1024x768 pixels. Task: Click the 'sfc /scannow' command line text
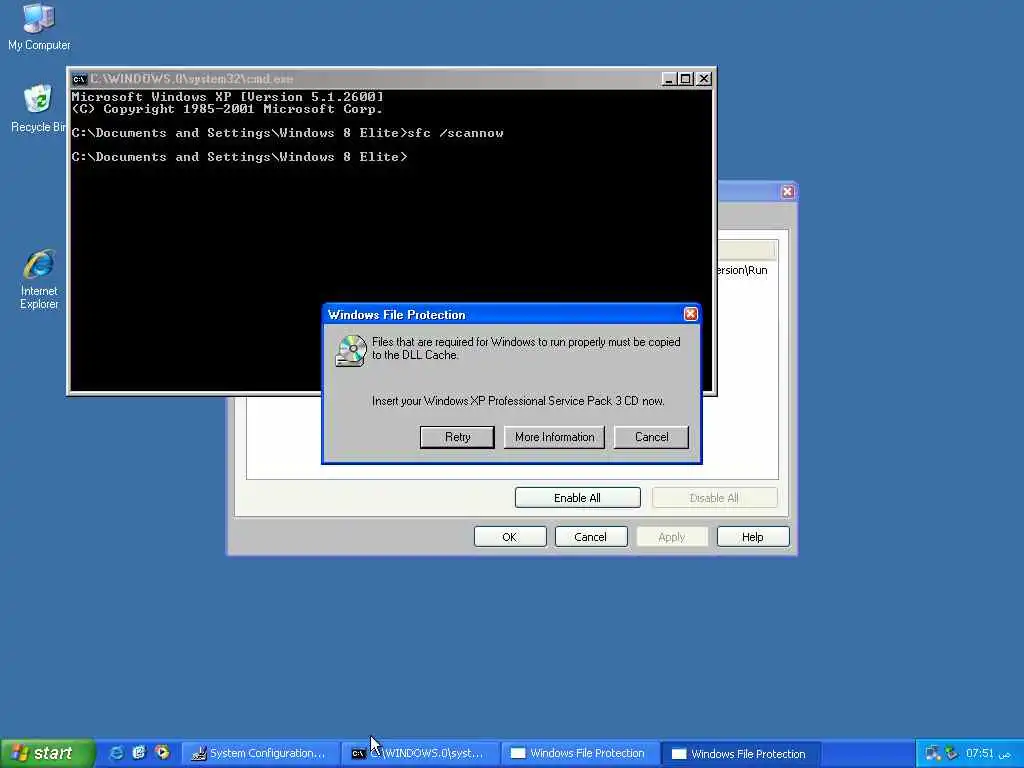(455, 133)
